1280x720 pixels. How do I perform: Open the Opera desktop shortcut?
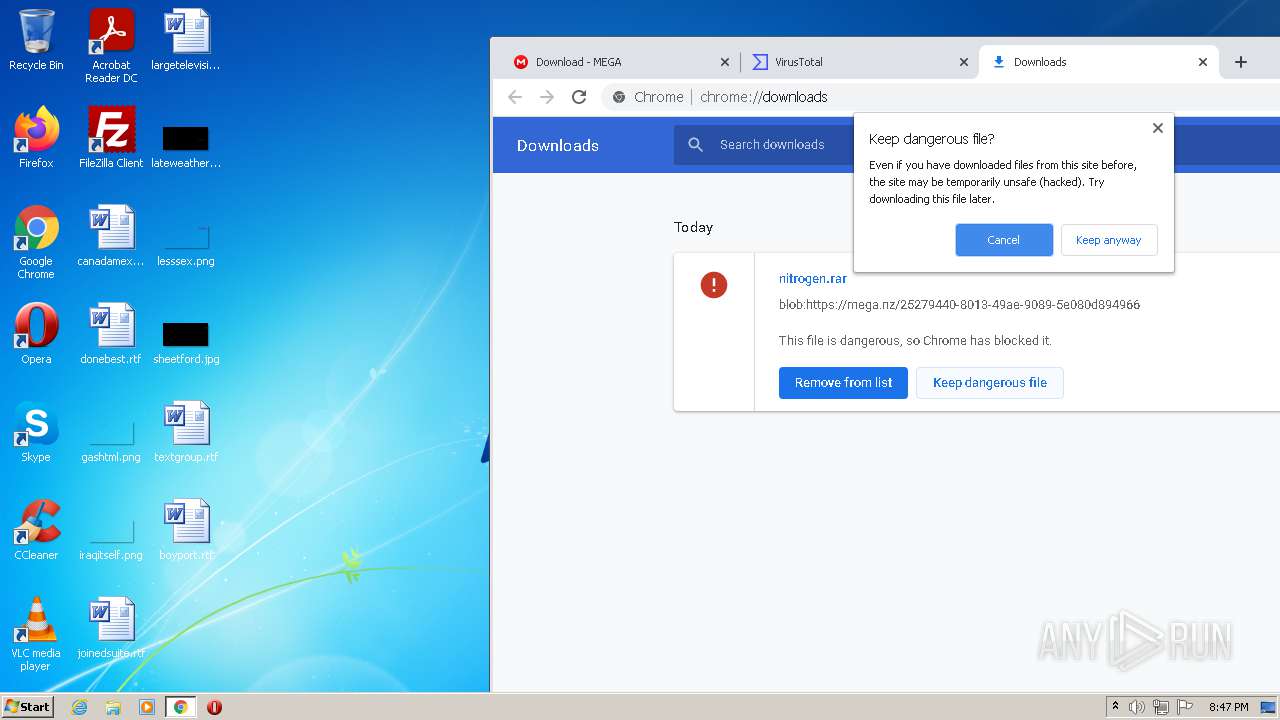pos(36,334)
